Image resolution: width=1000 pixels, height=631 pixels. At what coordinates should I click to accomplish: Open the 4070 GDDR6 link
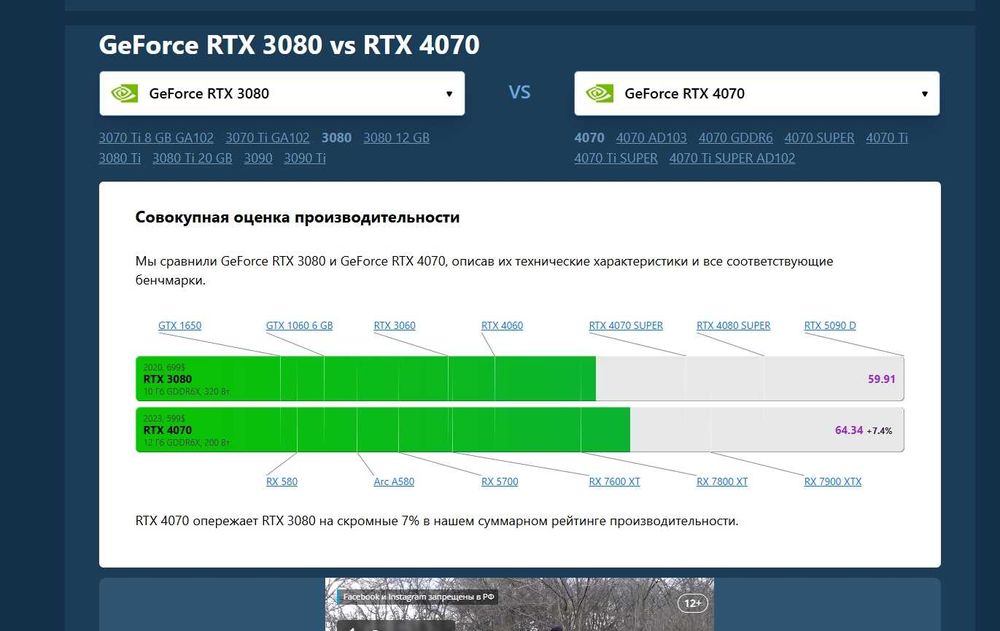(735, 138)
